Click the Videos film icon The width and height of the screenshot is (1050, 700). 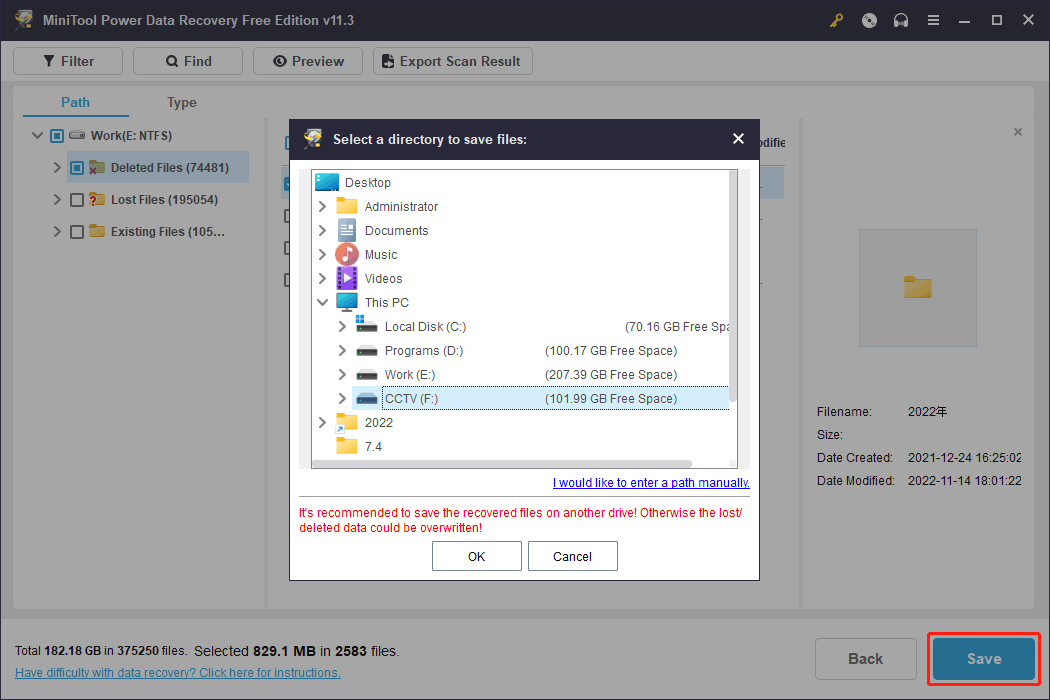point(346,279)
